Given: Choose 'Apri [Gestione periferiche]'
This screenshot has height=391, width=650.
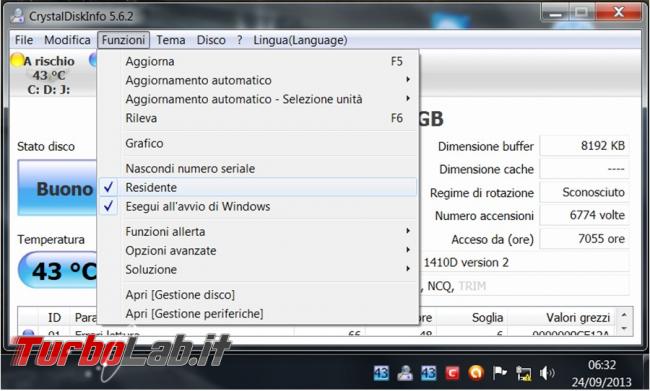Looking at the screenshot, I should pos(258,313).
